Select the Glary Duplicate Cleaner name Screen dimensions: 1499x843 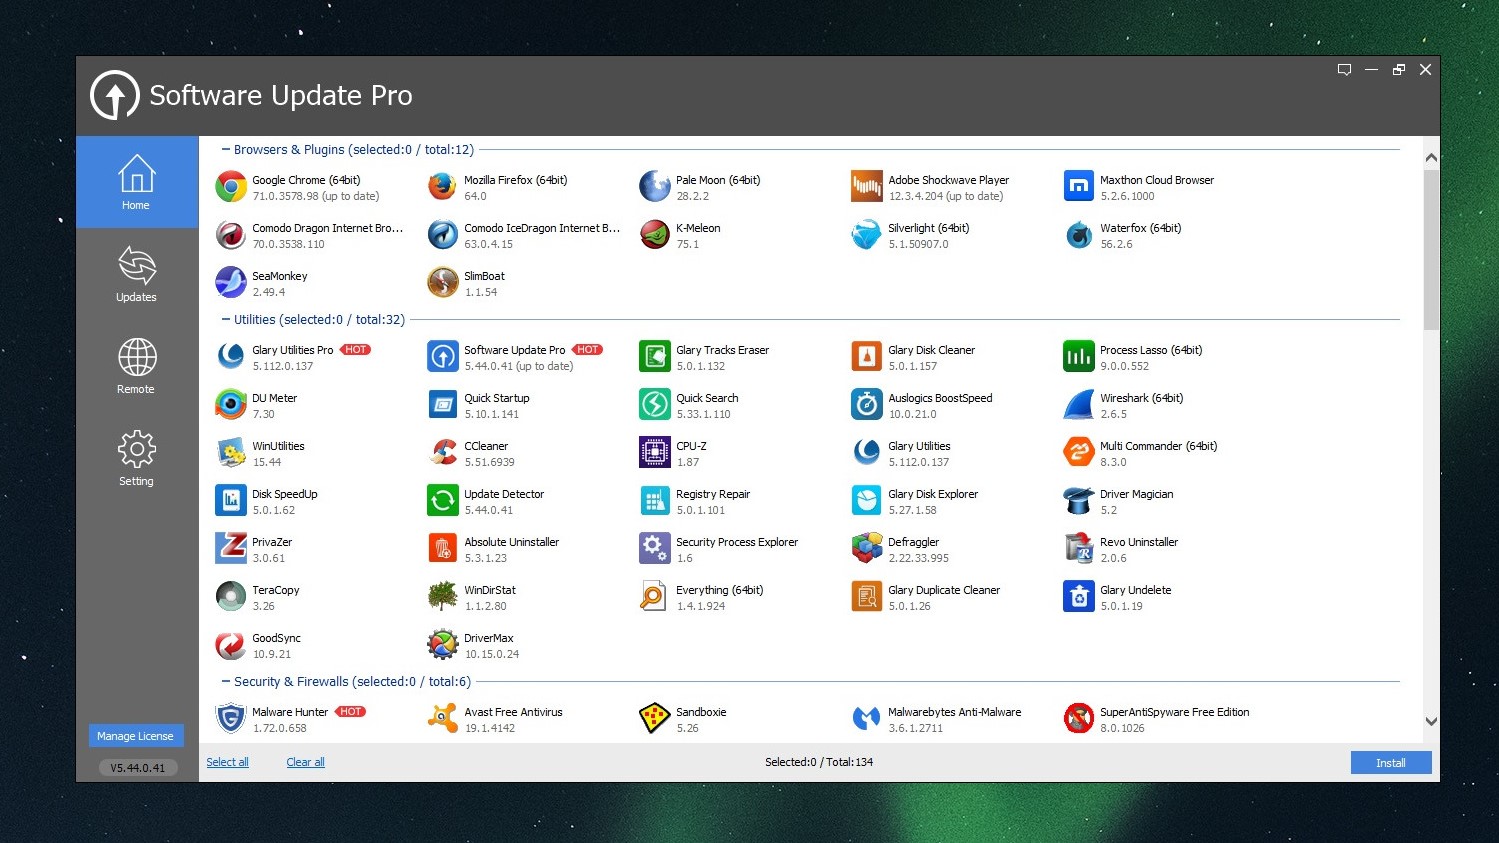pos(944,590)
